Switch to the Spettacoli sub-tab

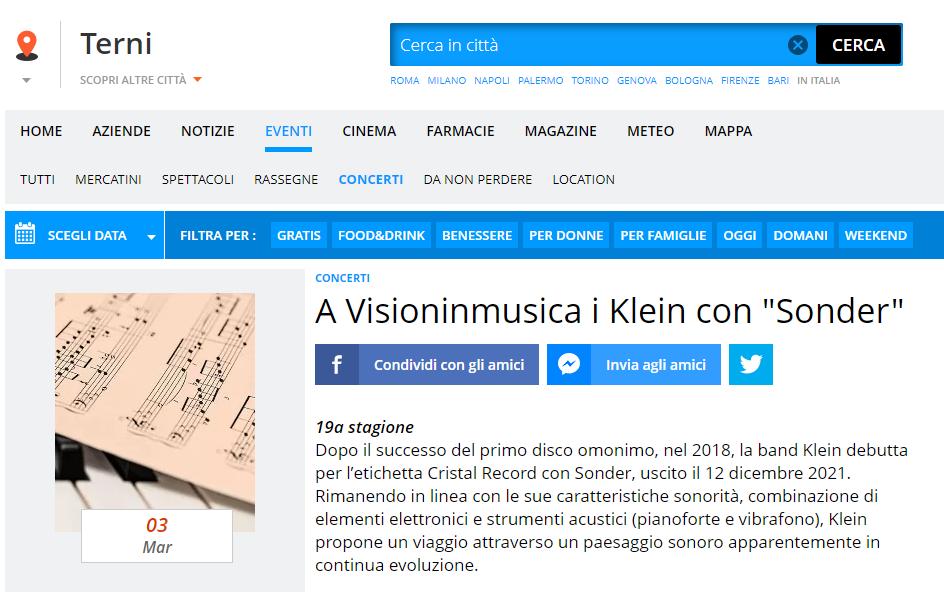tap(197, 179)
